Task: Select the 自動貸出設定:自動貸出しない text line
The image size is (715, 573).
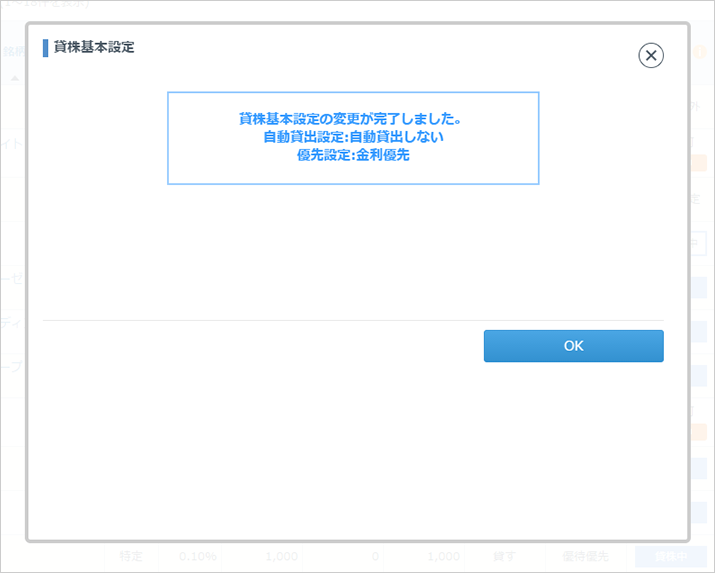Action: (x=352, y=137)
